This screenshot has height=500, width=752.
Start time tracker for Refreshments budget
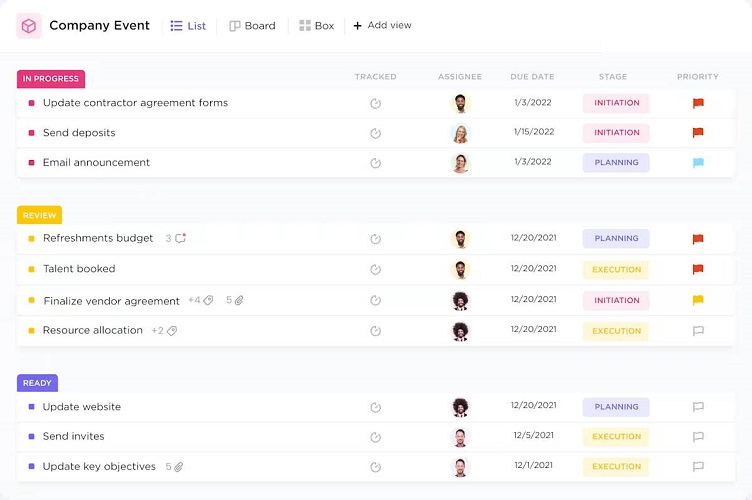click(x=376, y=239)
